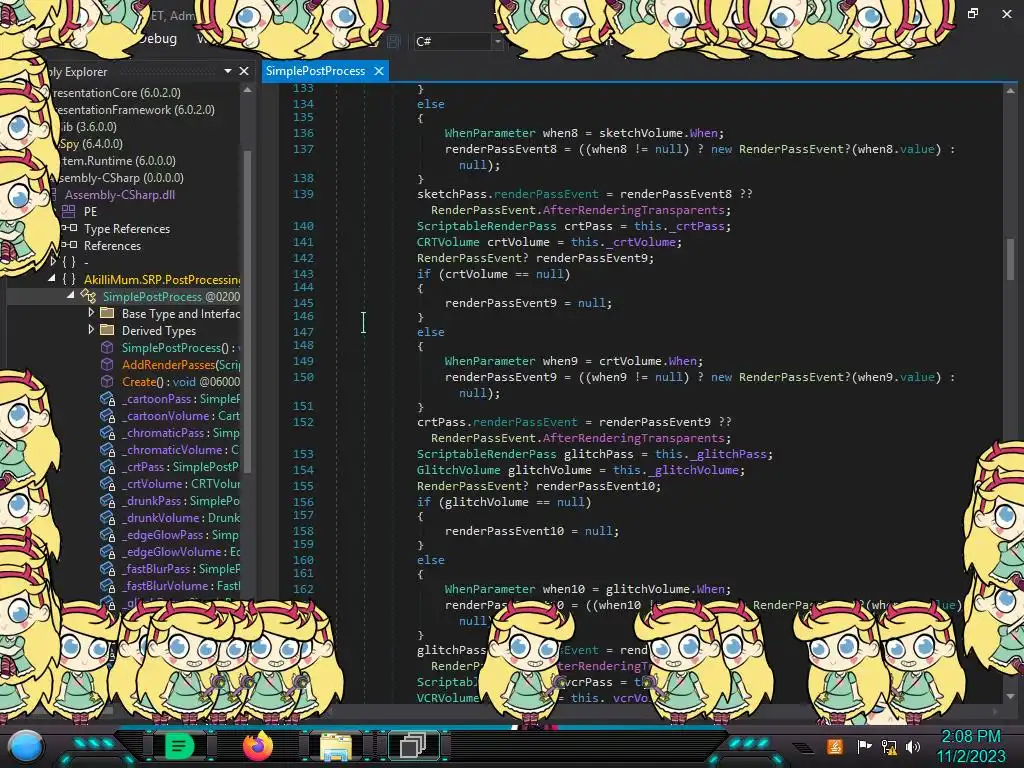
Task: Select the _drunkPass field
Action: pos(181,500)
